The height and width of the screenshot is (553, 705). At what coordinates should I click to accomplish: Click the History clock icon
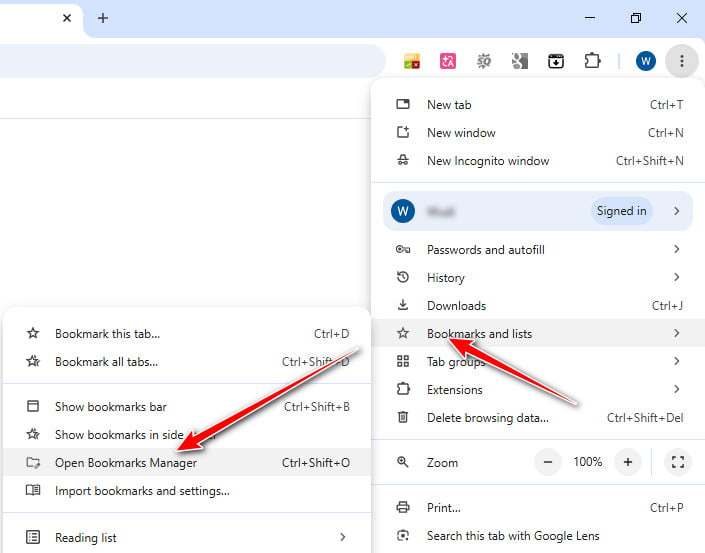click(403, 277)
